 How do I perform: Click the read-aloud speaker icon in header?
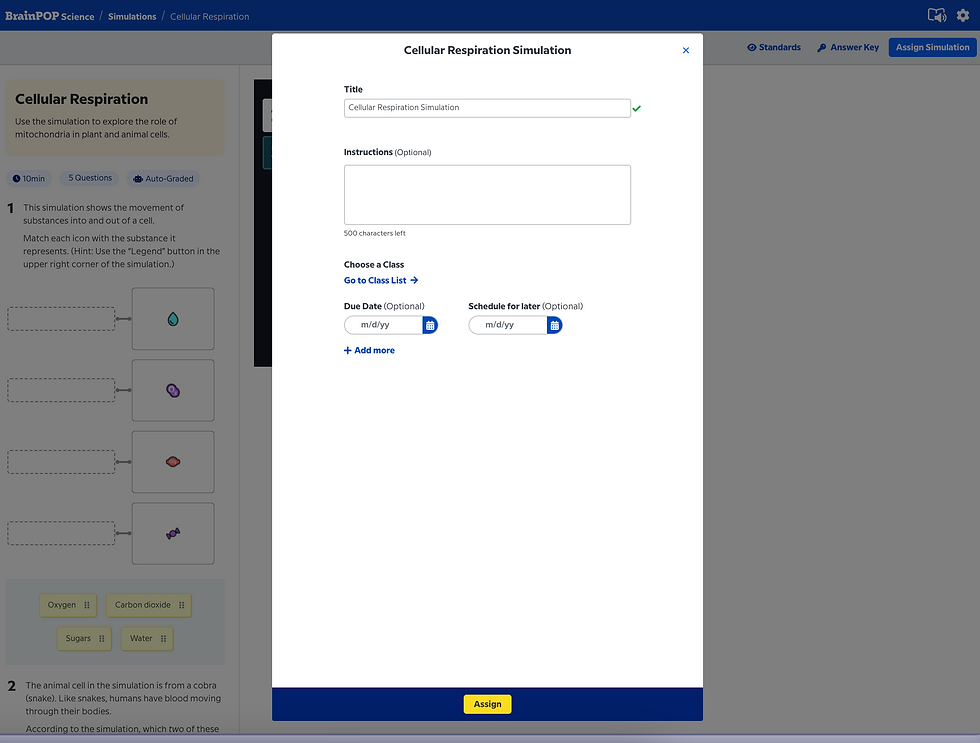[x=936, y=15]
